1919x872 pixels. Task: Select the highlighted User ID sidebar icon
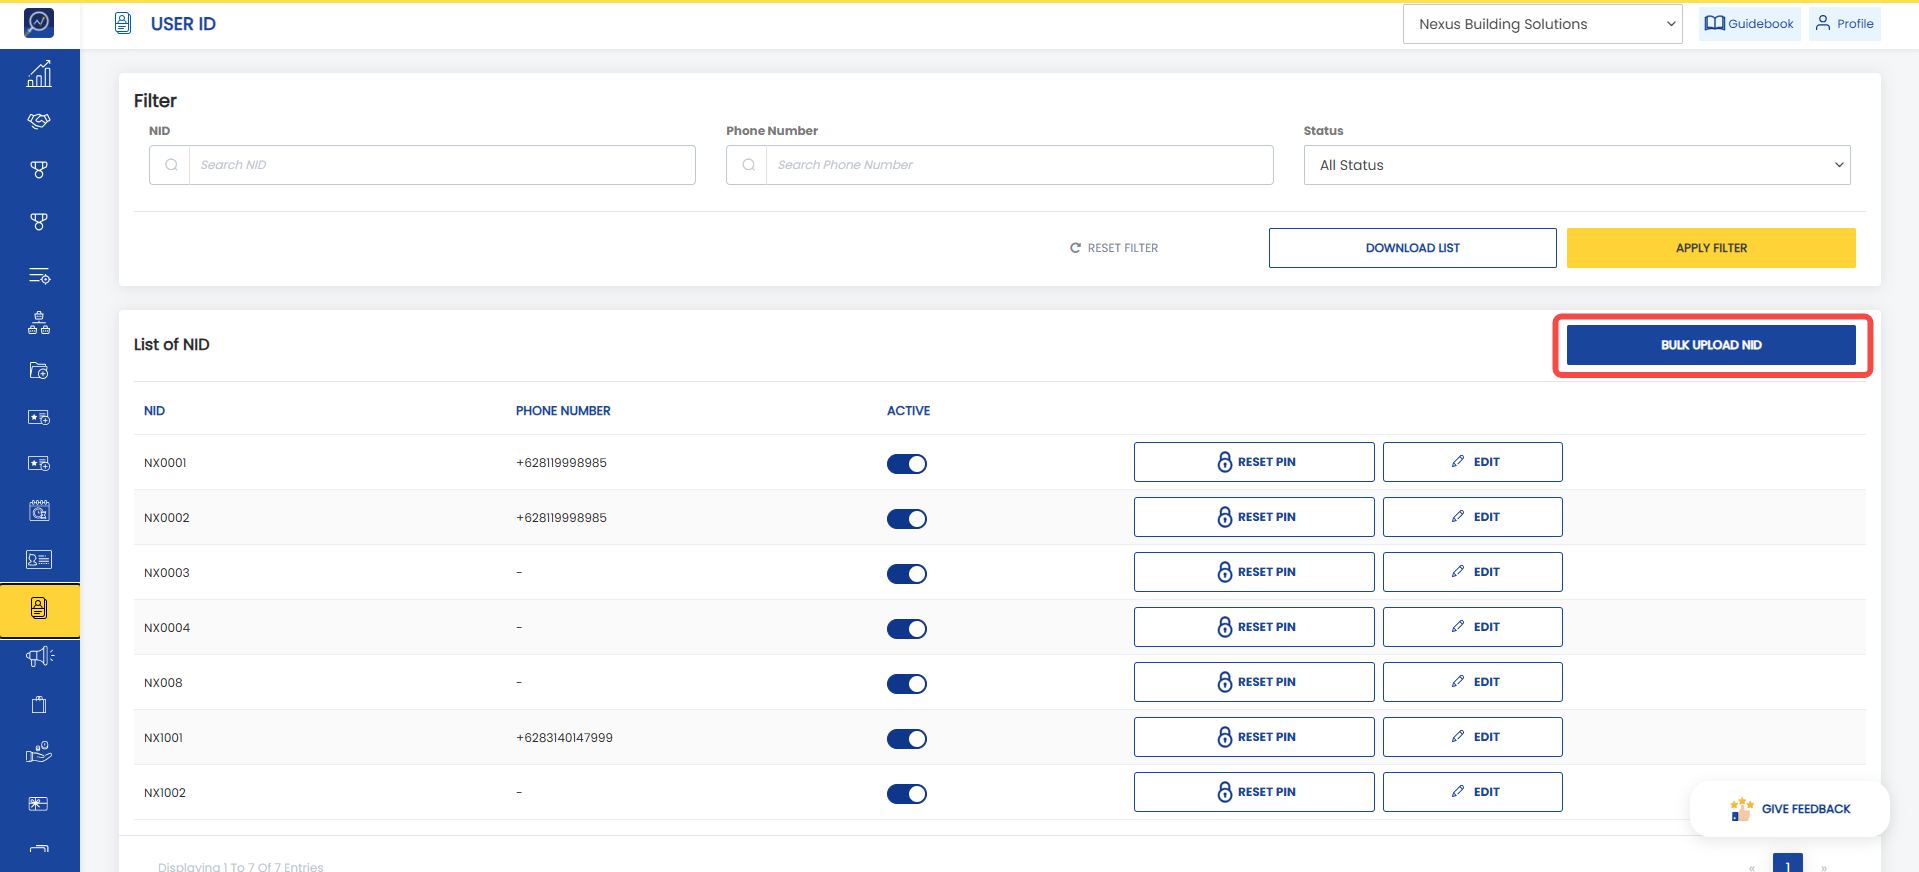pos(39,608)
